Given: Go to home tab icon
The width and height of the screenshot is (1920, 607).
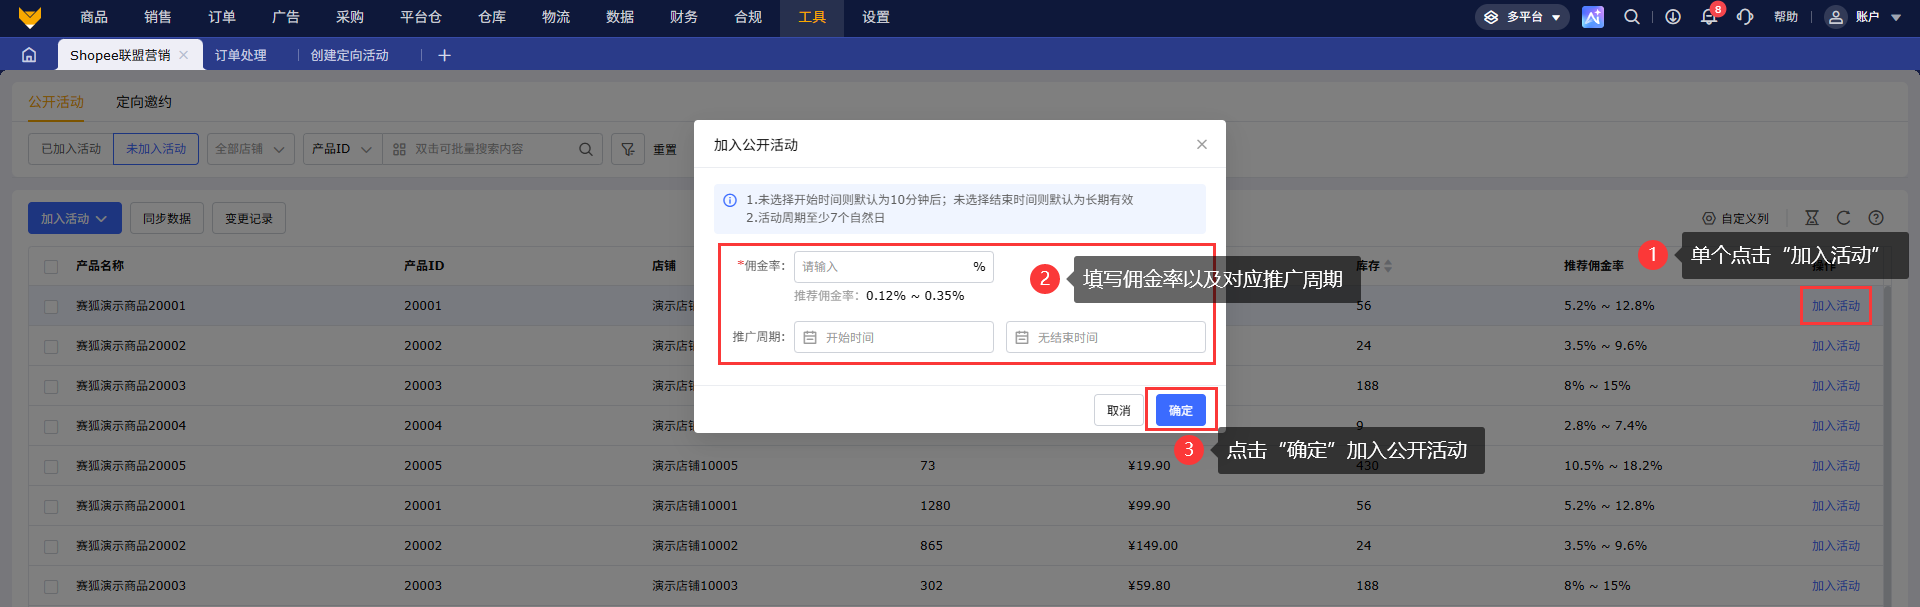Looking at the screenshot, I should tap(29, 55).
